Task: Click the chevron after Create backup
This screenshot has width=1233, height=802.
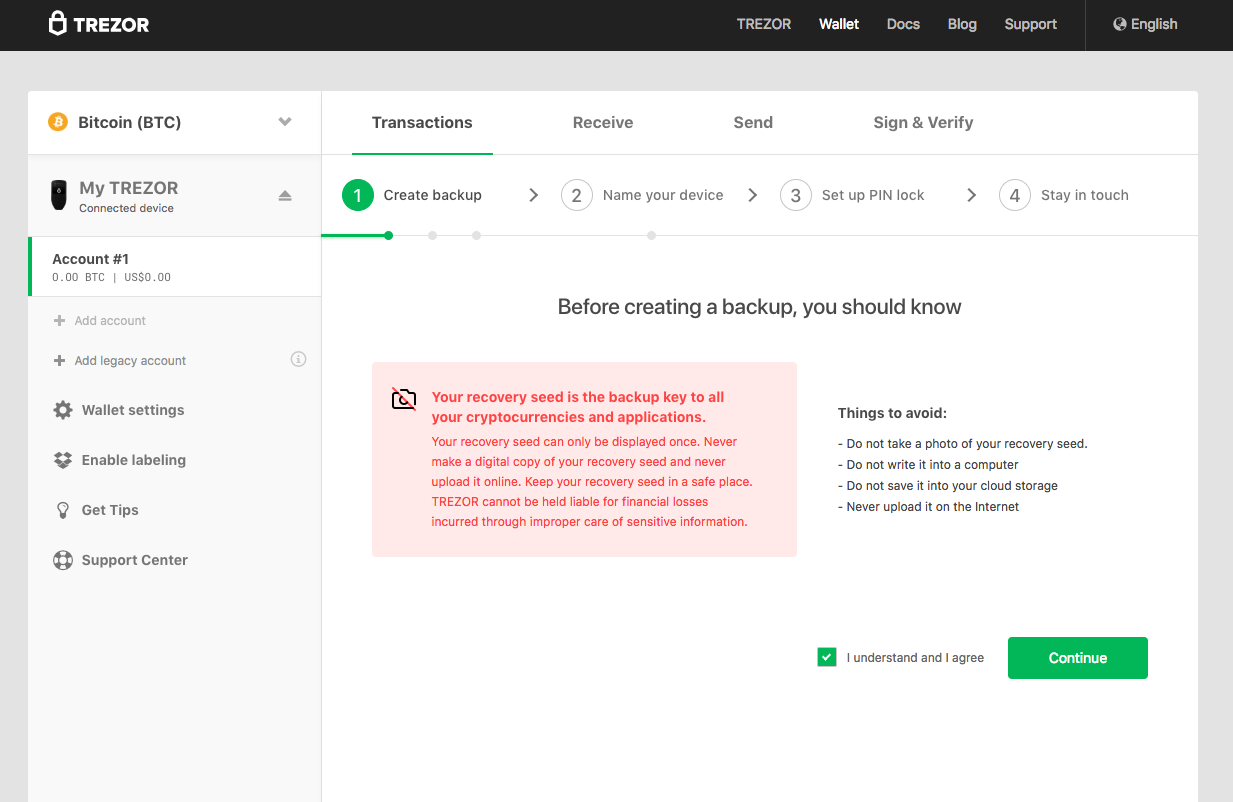Action: click(534, 195)
